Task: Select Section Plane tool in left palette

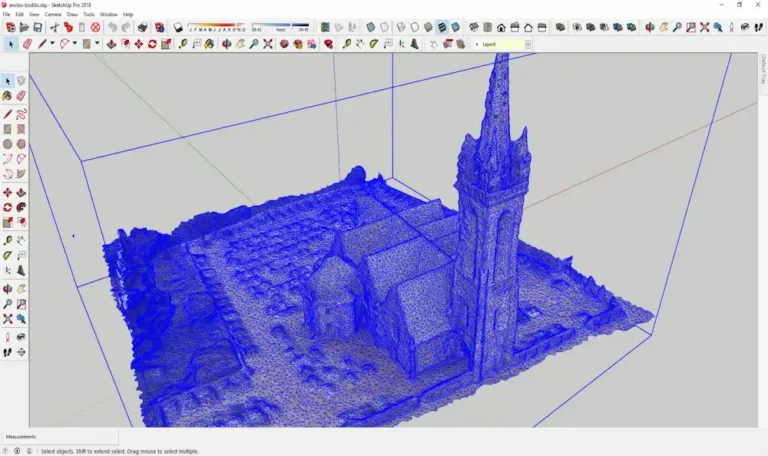Action: click(21, 352)
